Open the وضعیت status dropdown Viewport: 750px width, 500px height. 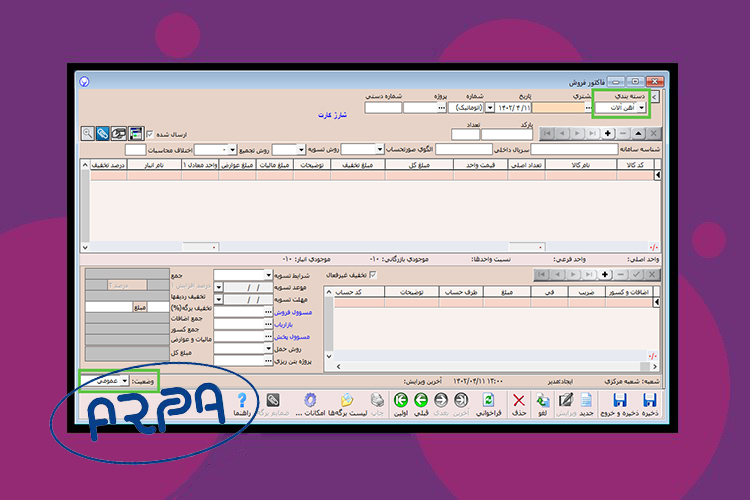124,380
